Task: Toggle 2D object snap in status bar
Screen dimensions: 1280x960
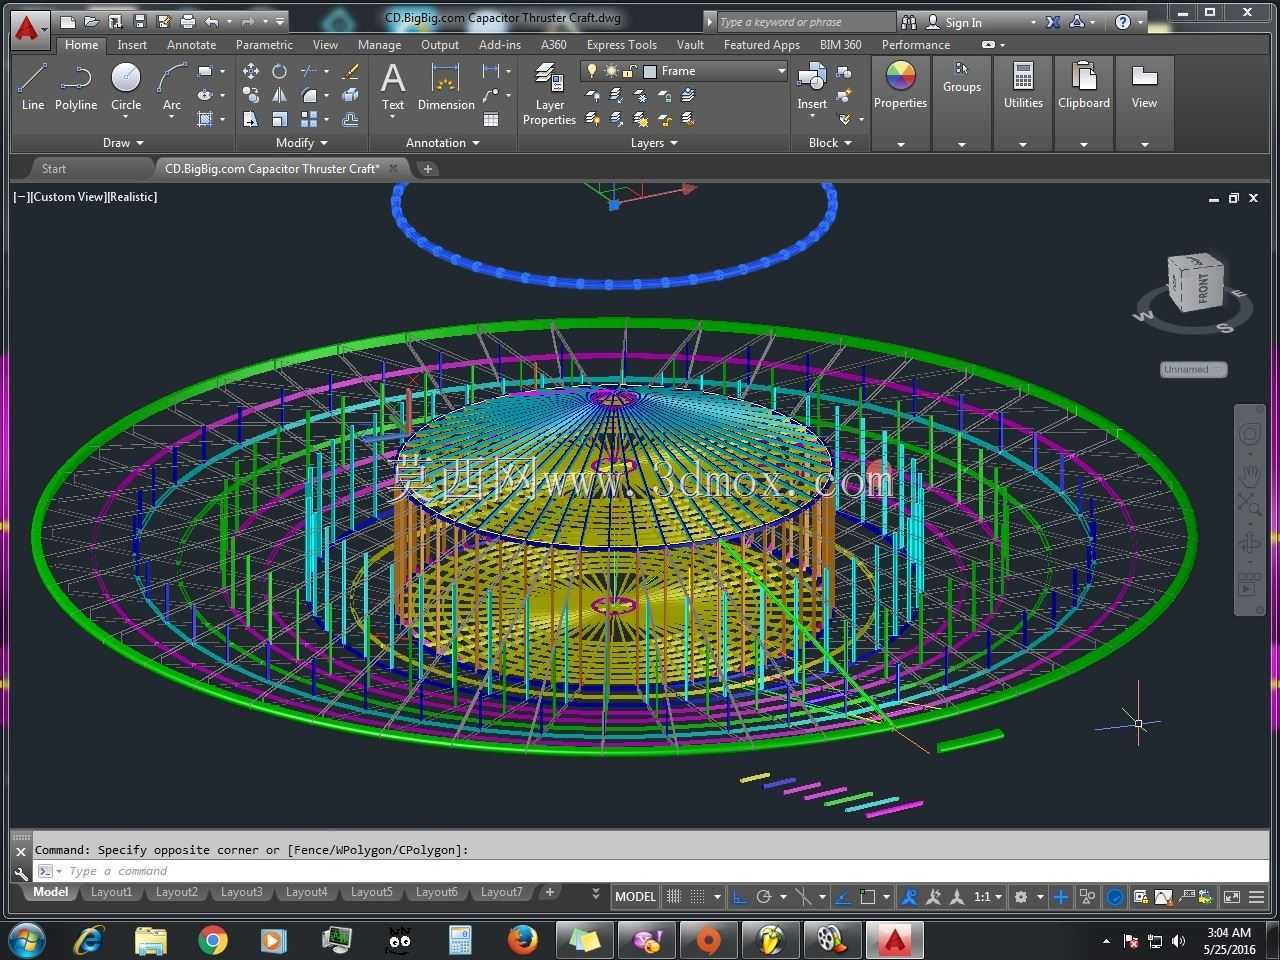Action: [867, 897]
